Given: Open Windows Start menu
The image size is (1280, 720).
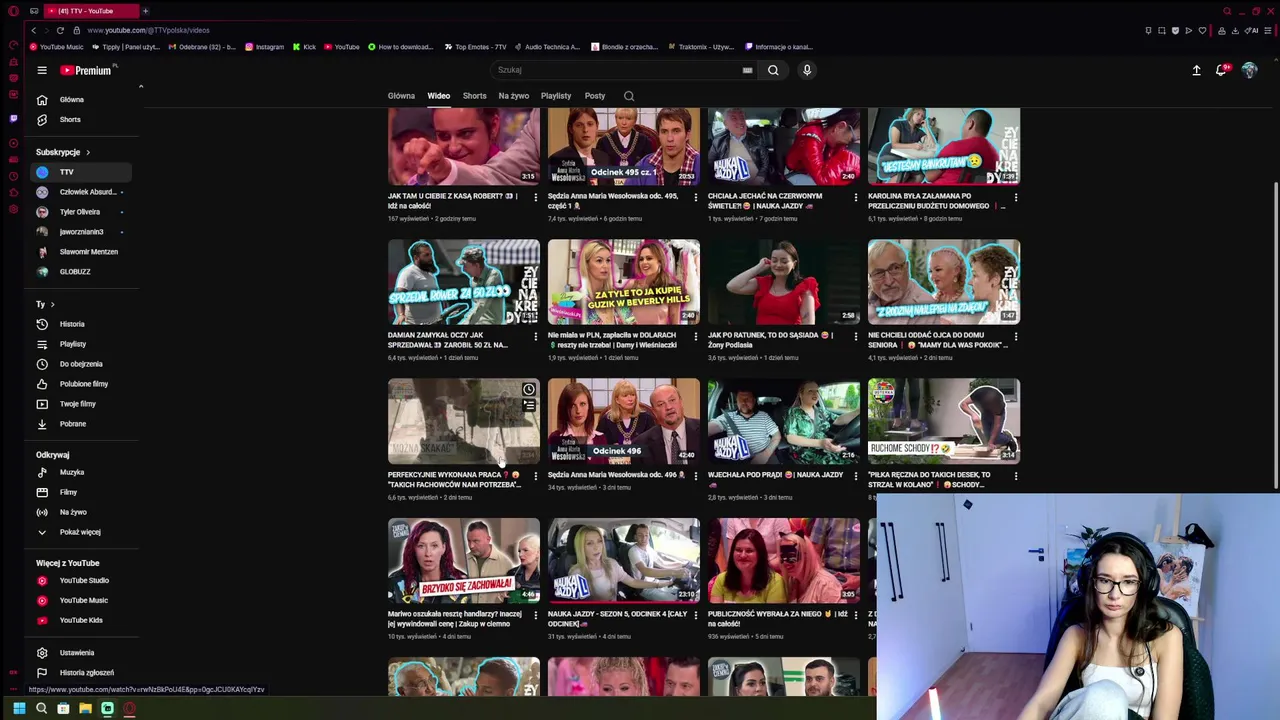Looking at the screenshot, I should tap(19, 708).
